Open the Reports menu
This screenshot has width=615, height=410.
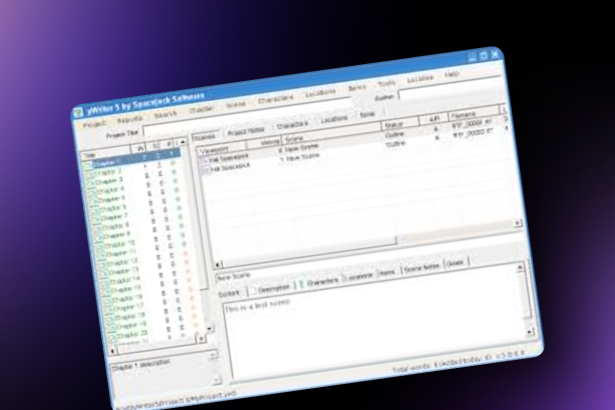129,119
